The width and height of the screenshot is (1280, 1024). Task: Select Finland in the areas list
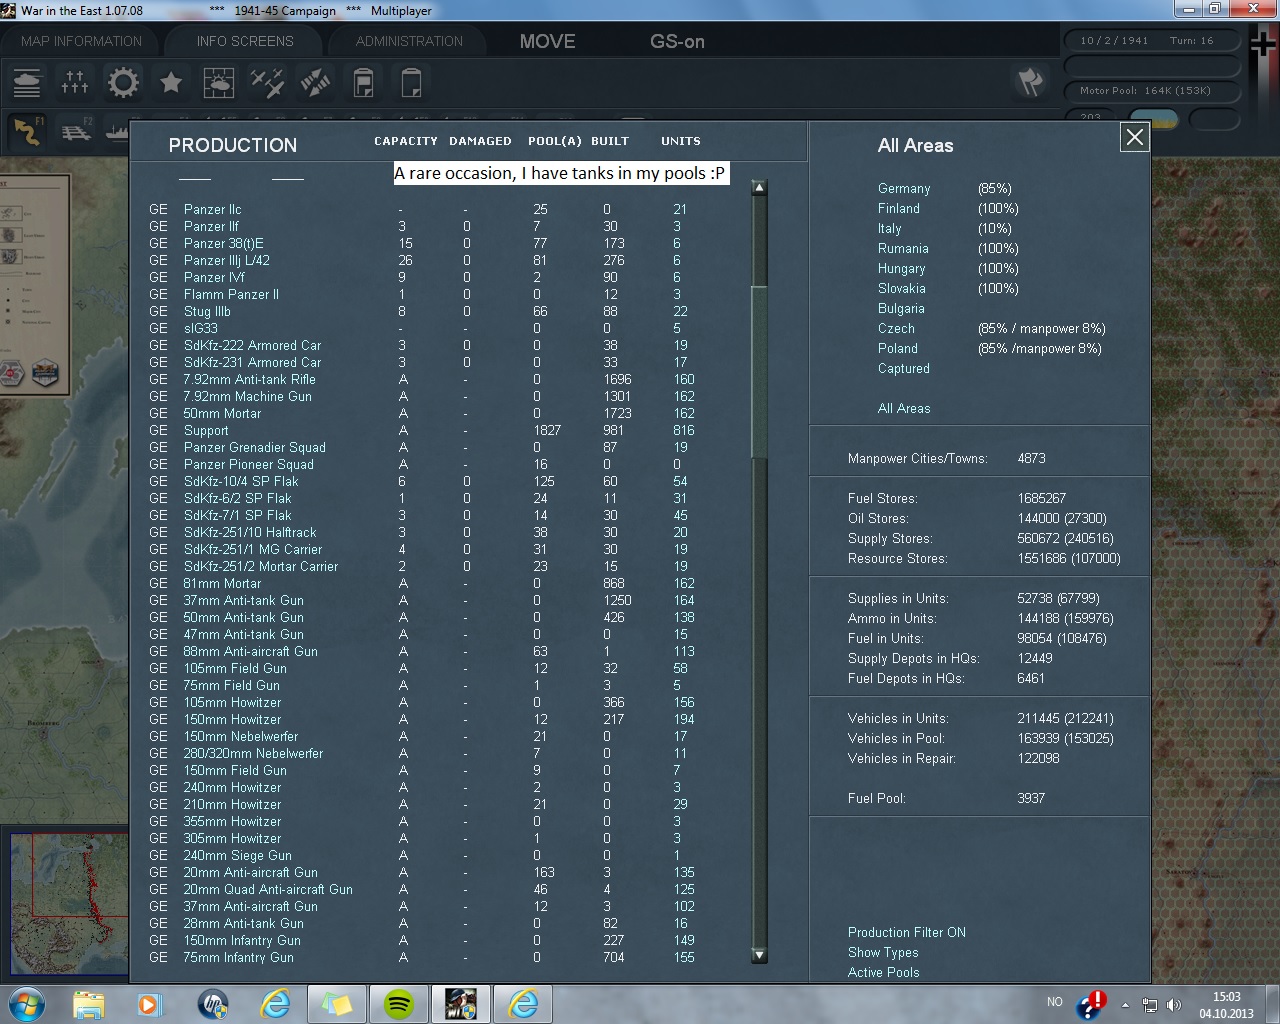pyautogui.click(x=899, y=208)
